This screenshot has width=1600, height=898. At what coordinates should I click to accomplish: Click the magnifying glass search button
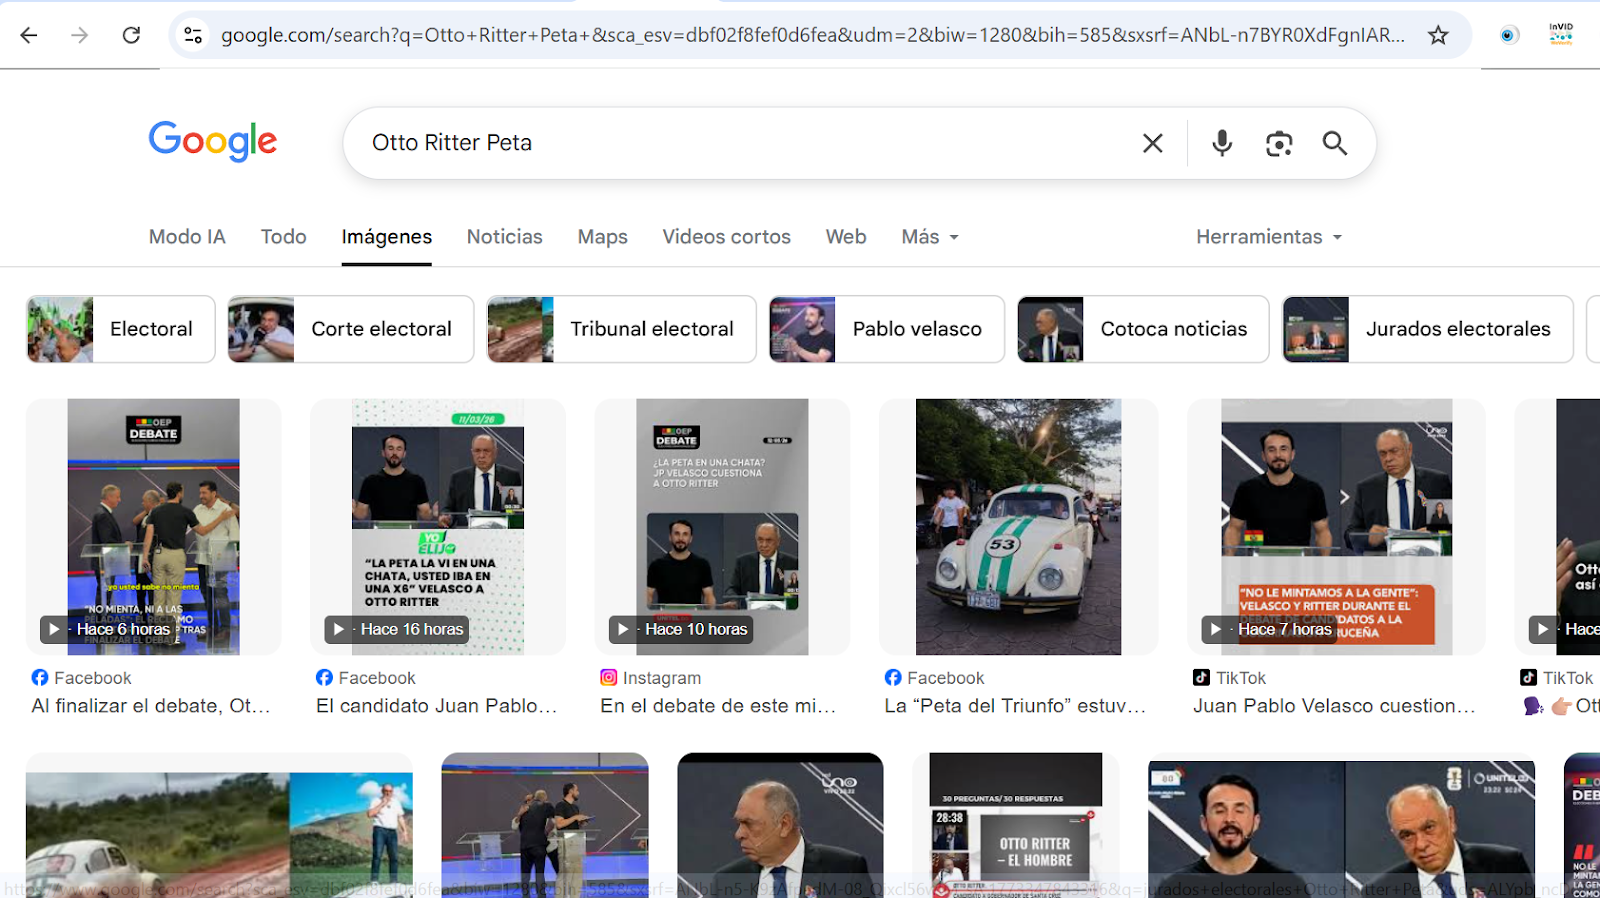[x=1334, y=143]
